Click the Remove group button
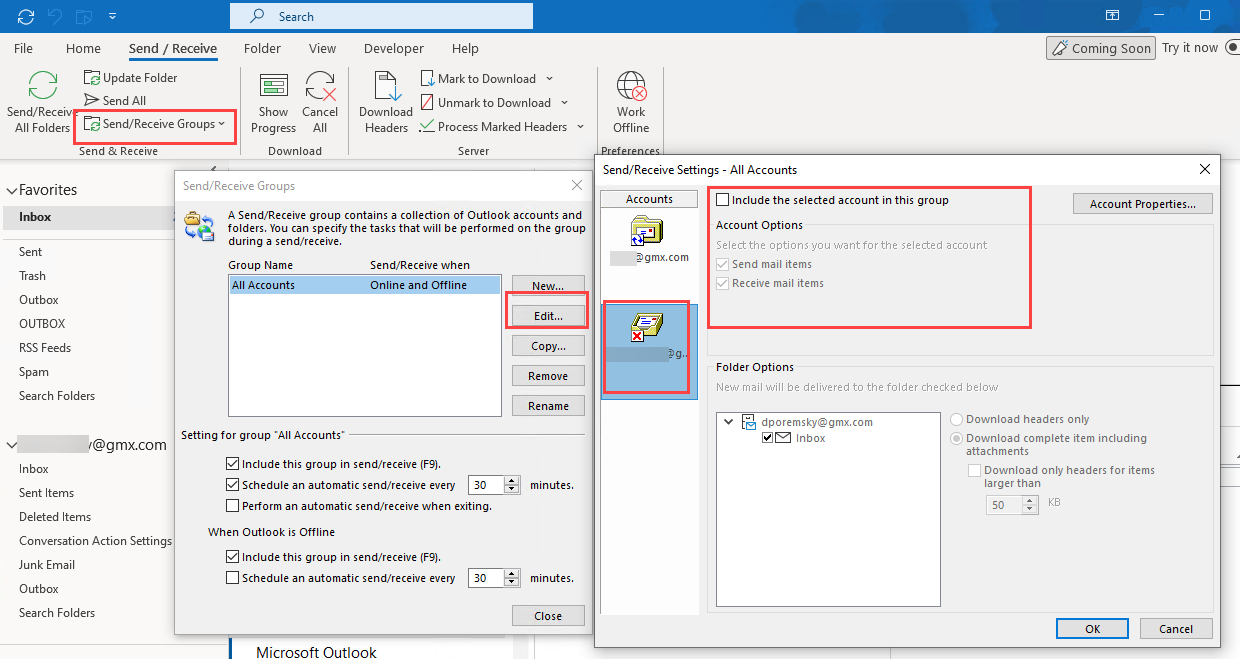The width and height of the screenshot is (1240, 659). [x=548, y=376]
